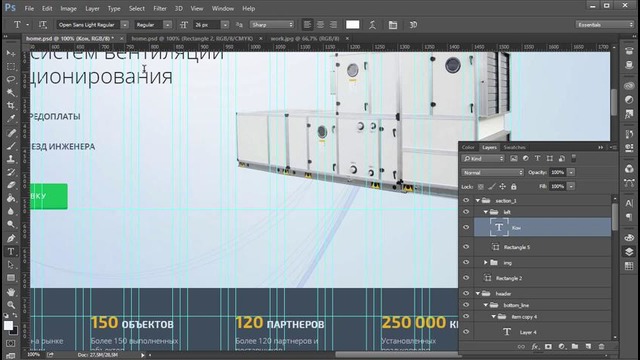Switch to the work.jpg document tab
640x360 pixels.
[x=305, y=38]
